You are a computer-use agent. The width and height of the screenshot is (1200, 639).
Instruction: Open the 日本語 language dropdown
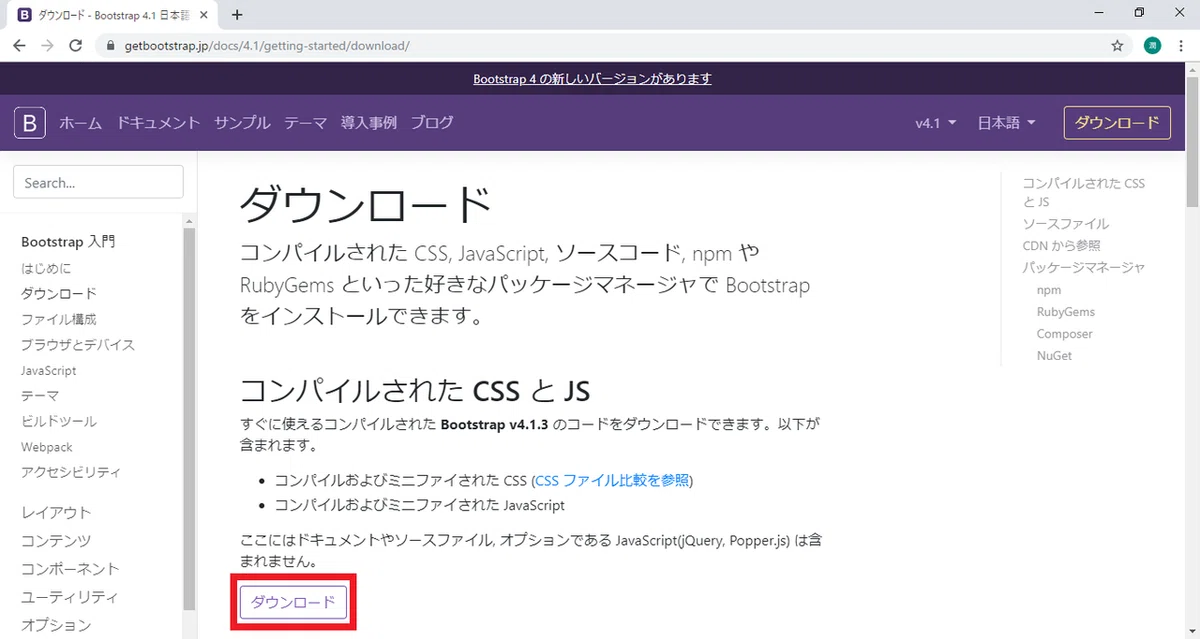tap(1006, 123)
